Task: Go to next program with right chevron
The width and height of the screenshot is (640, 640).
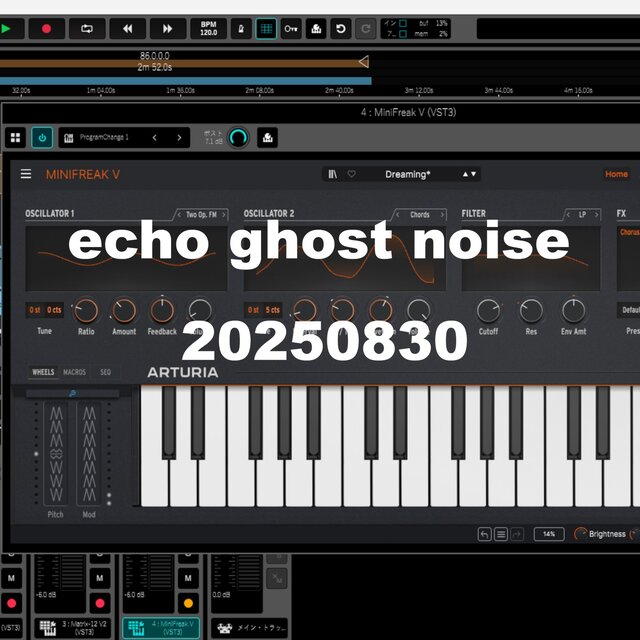Action: pyautogui.click(x=180, y=138)
